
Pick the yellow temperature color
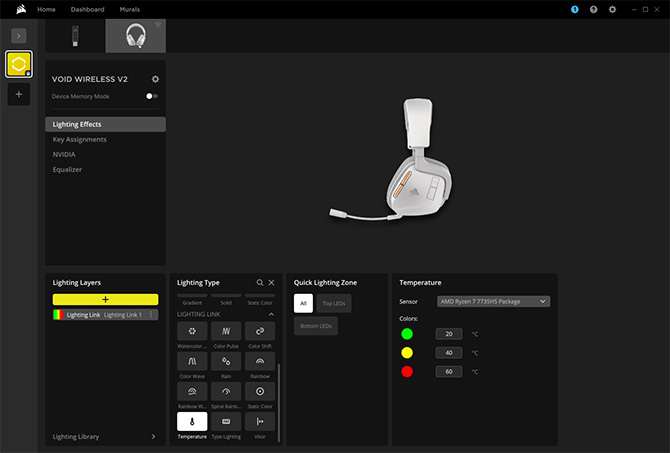pos(407,353)
